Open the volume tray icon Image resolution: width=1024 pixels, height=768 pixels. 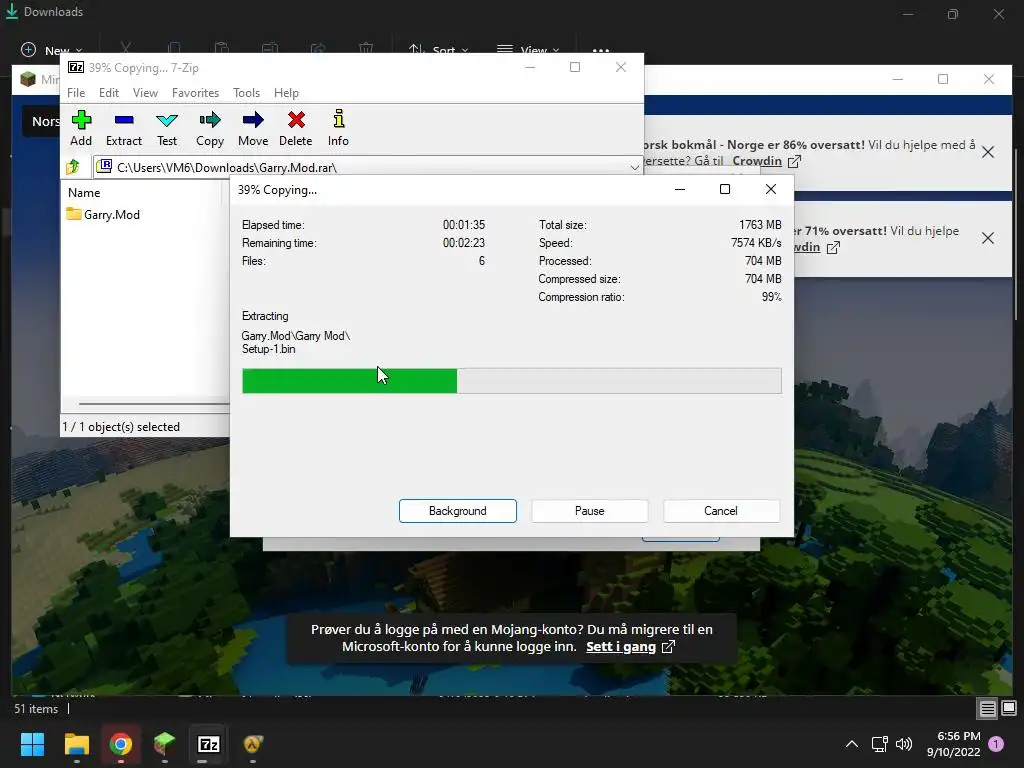[904, 744]
